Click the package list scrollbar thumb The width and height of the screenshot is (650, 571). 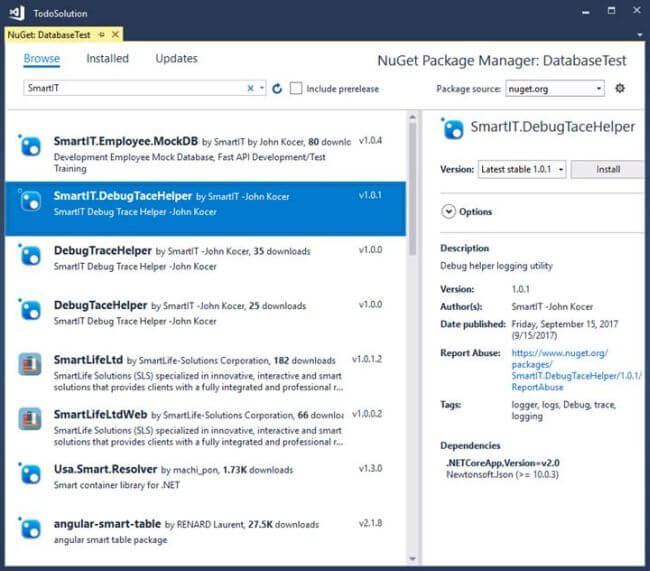[412, 189]
